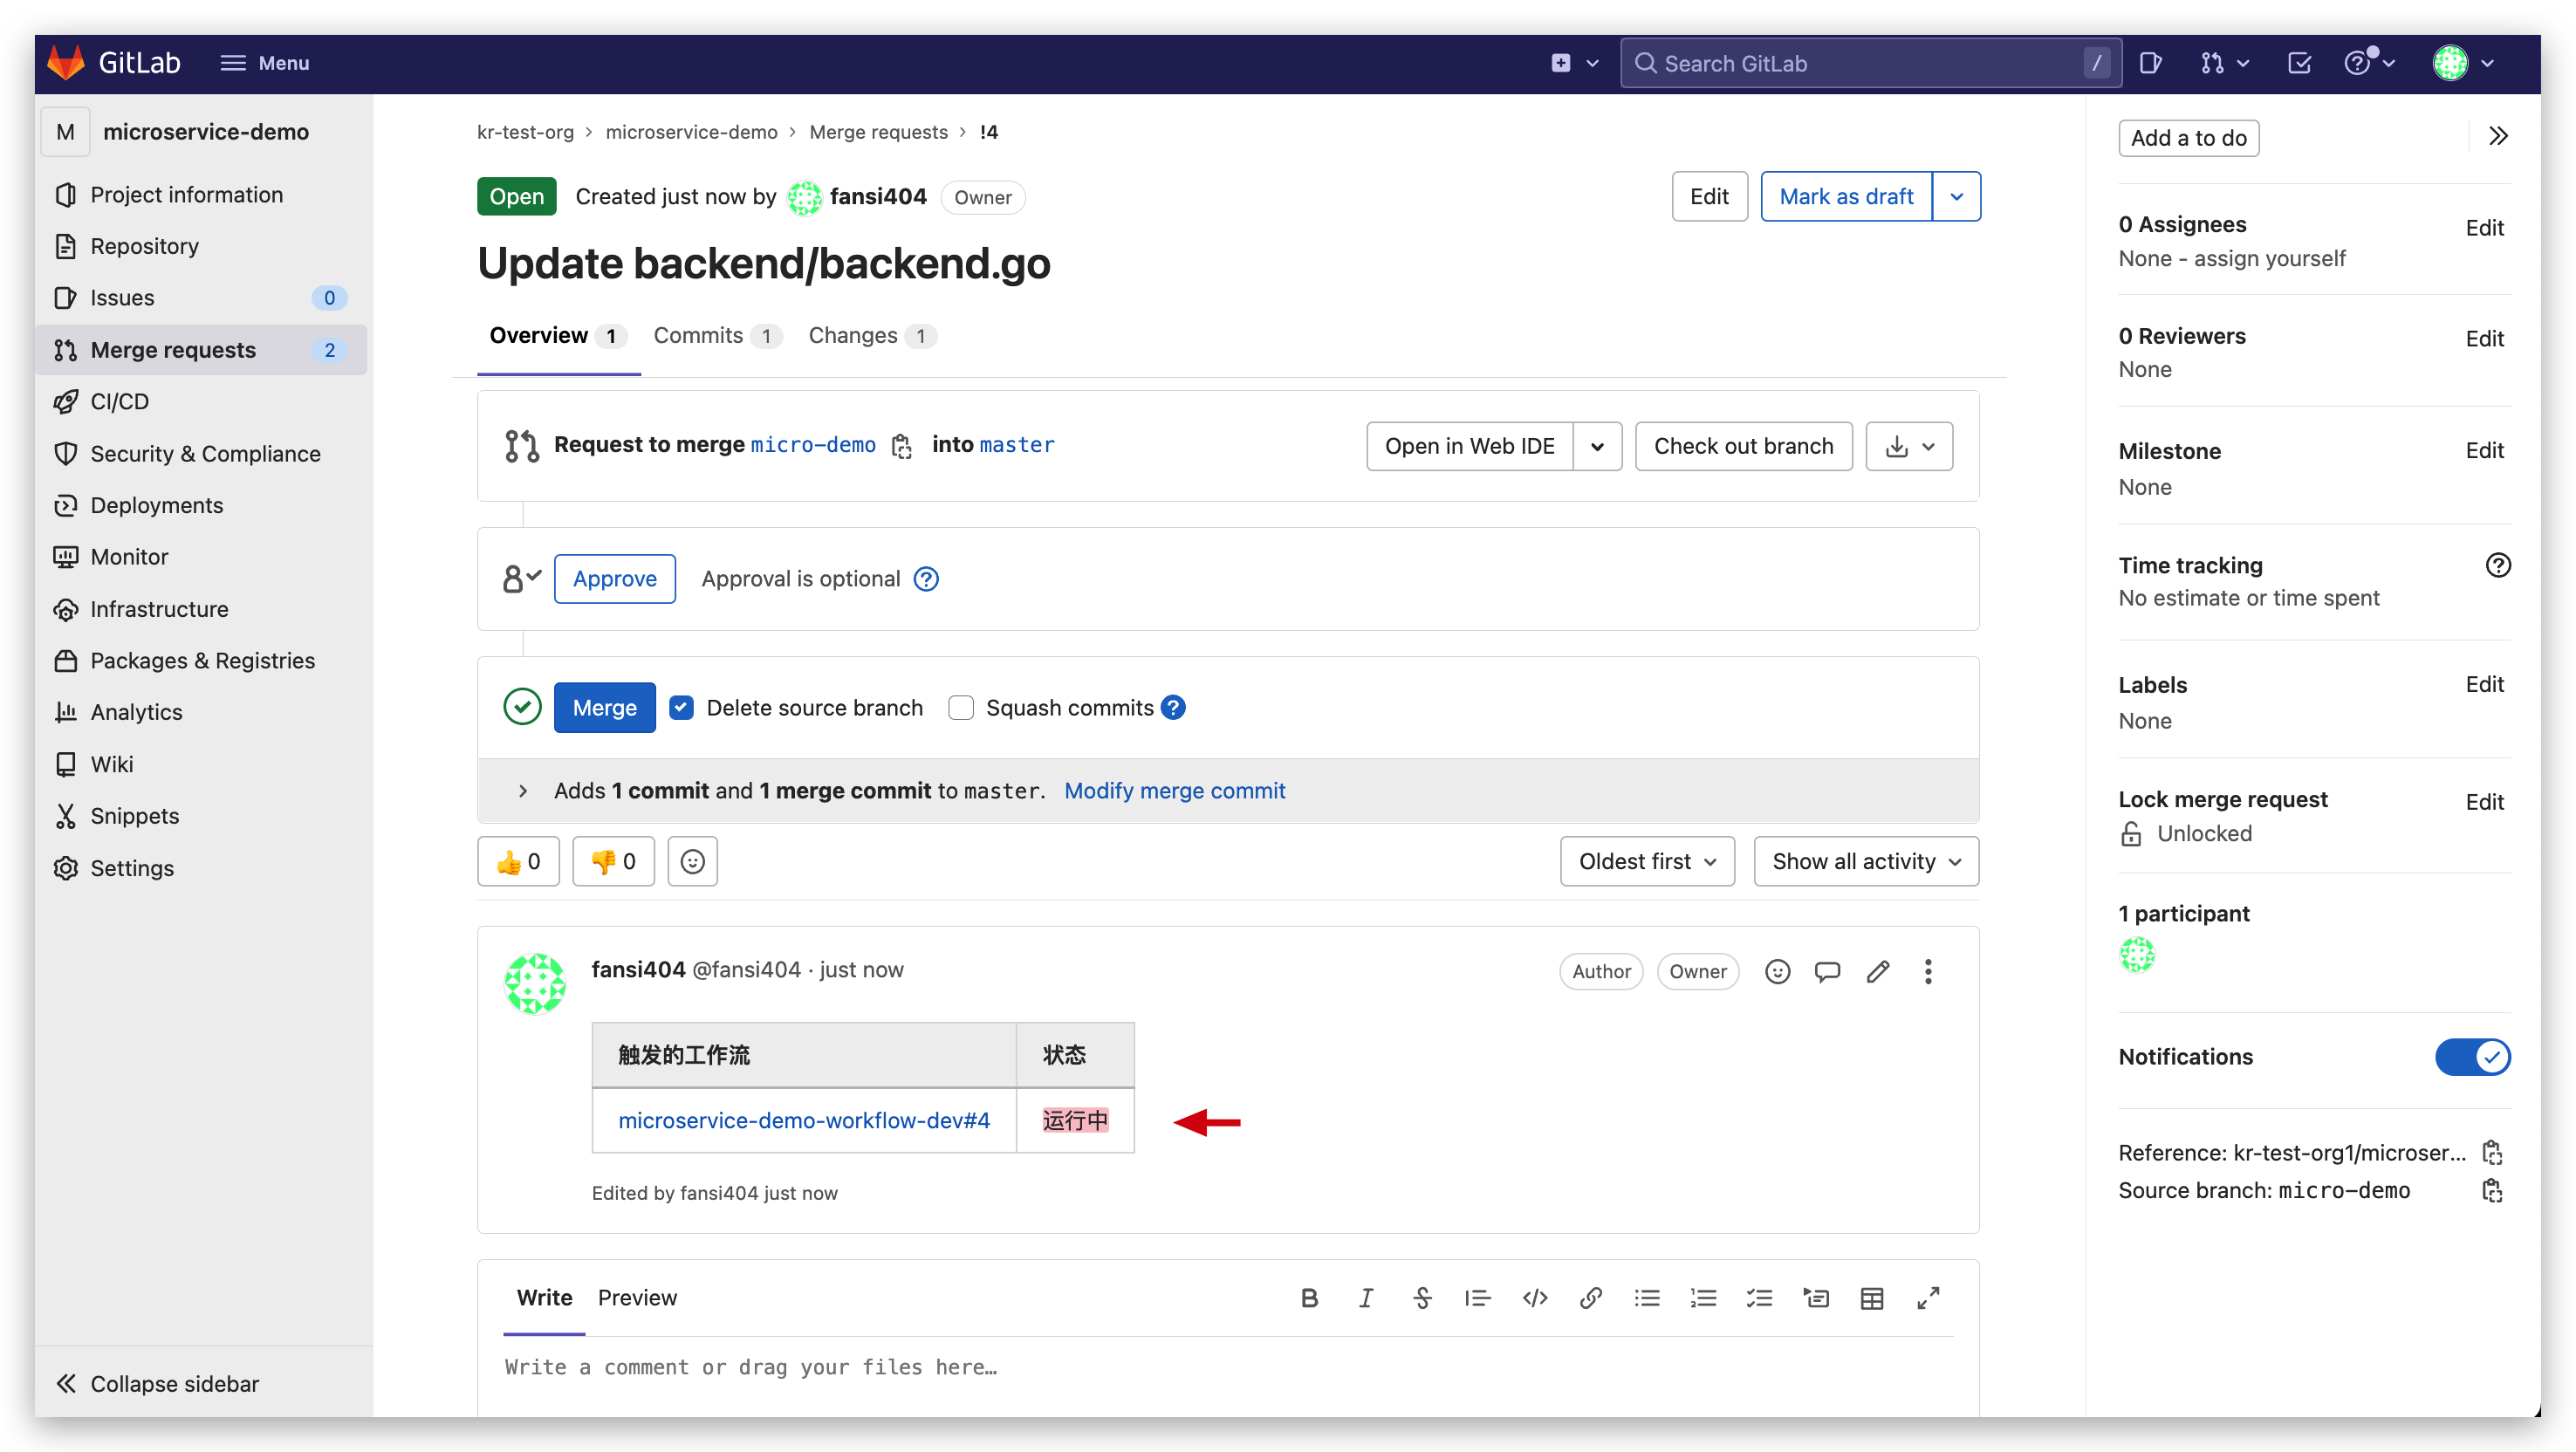Add a numbered list in the comment editor
Viewport: 2576px width, 1452px height.
(1703, 1298)
